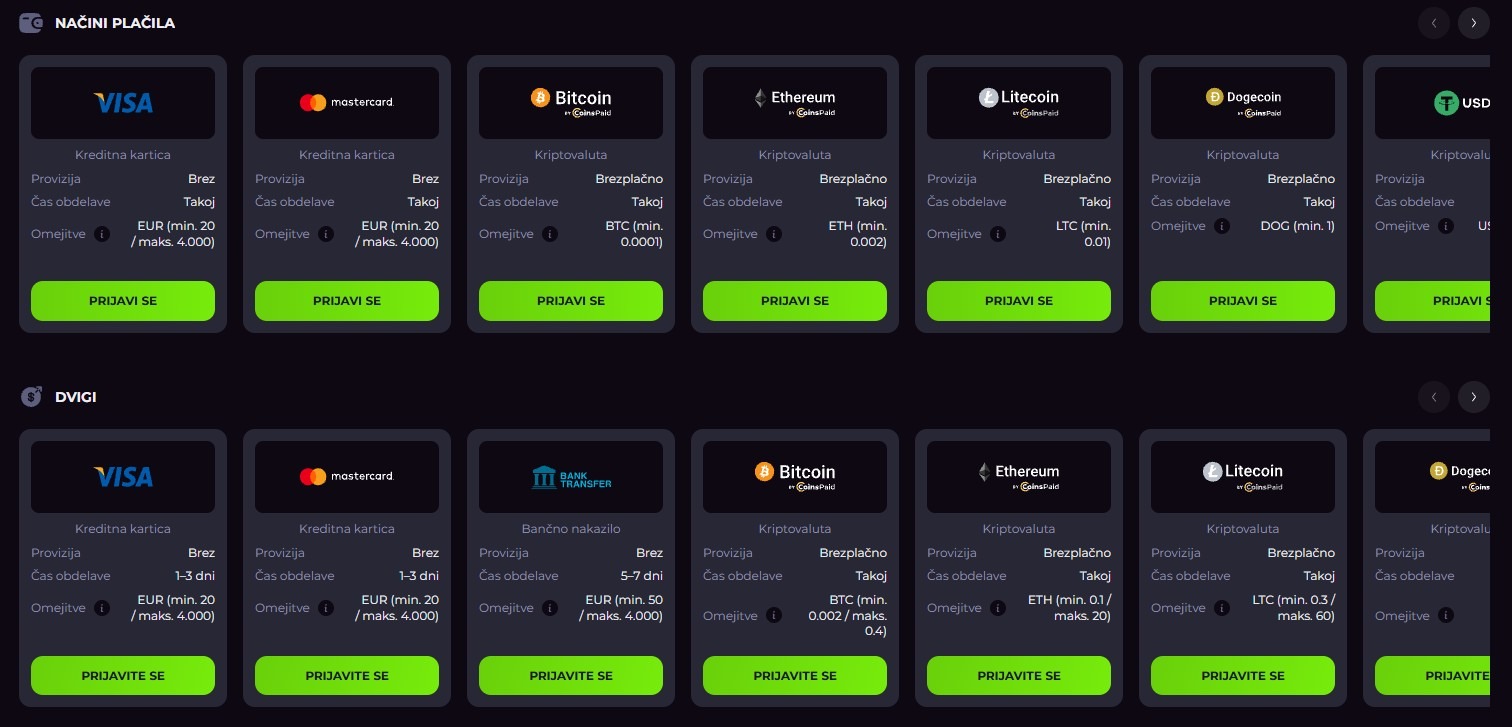1512x727 pixels.
Task: Select the Bank Transfer logo in withdrawals
Action: click(571, 477)
